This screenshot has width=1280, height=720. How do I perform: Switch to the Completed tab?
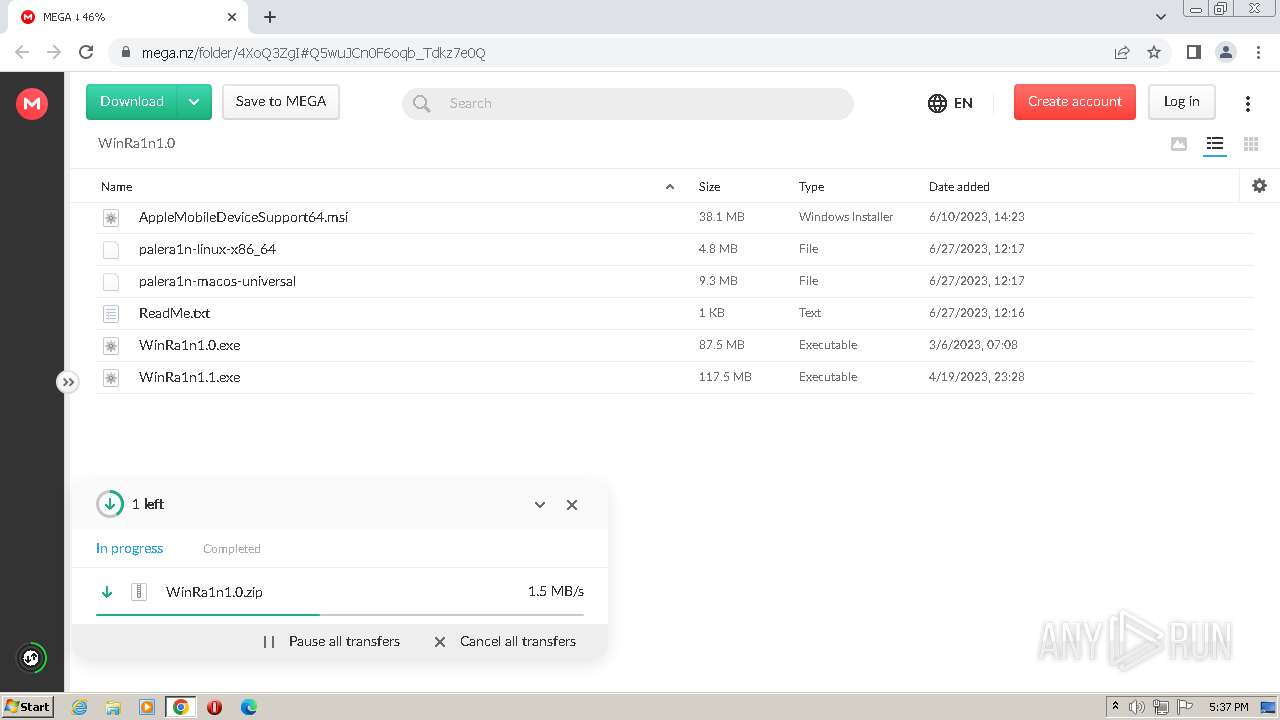pyautogui.click(x=232, y=549)
